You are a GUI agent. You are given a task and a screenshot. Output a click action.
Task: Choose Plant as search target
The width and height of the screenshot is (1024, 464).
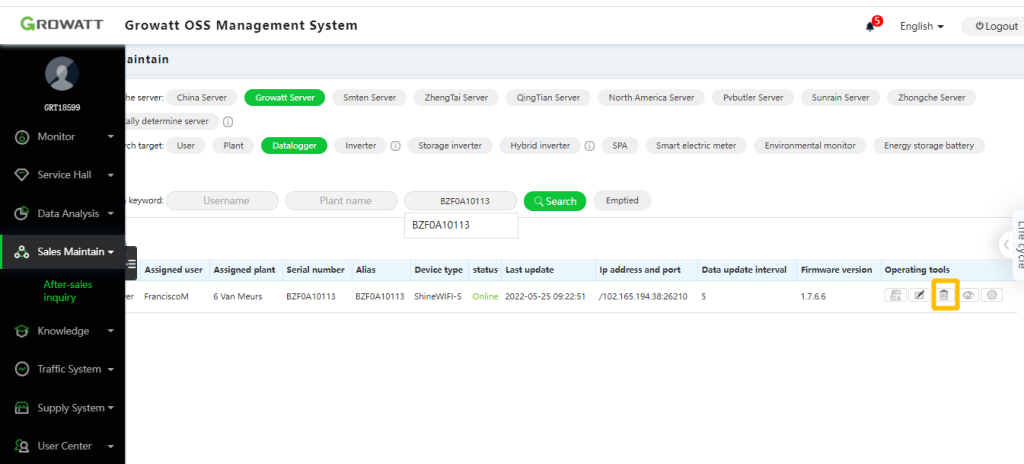(233, 146)
